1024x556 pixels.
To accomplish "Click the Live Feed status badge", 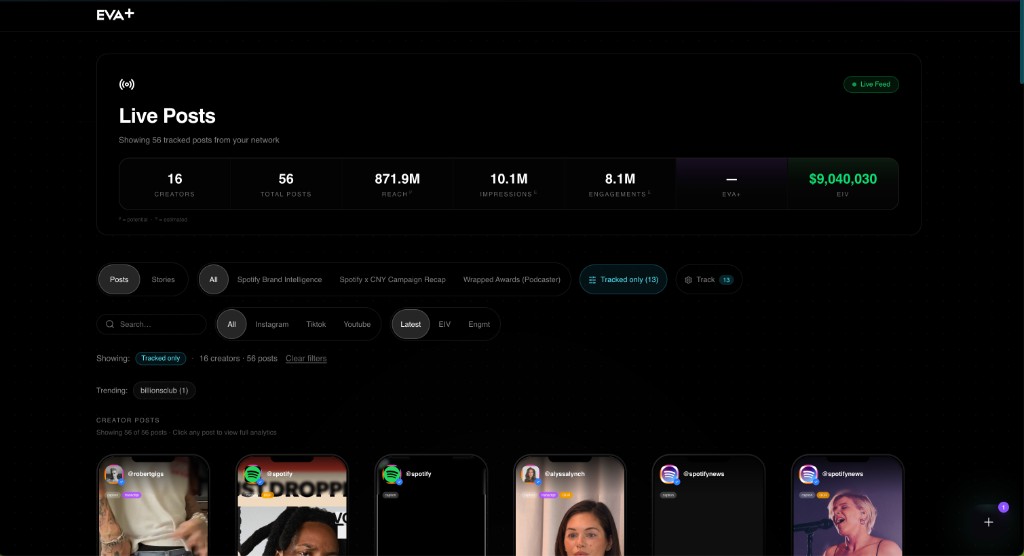I will point(871,84).
